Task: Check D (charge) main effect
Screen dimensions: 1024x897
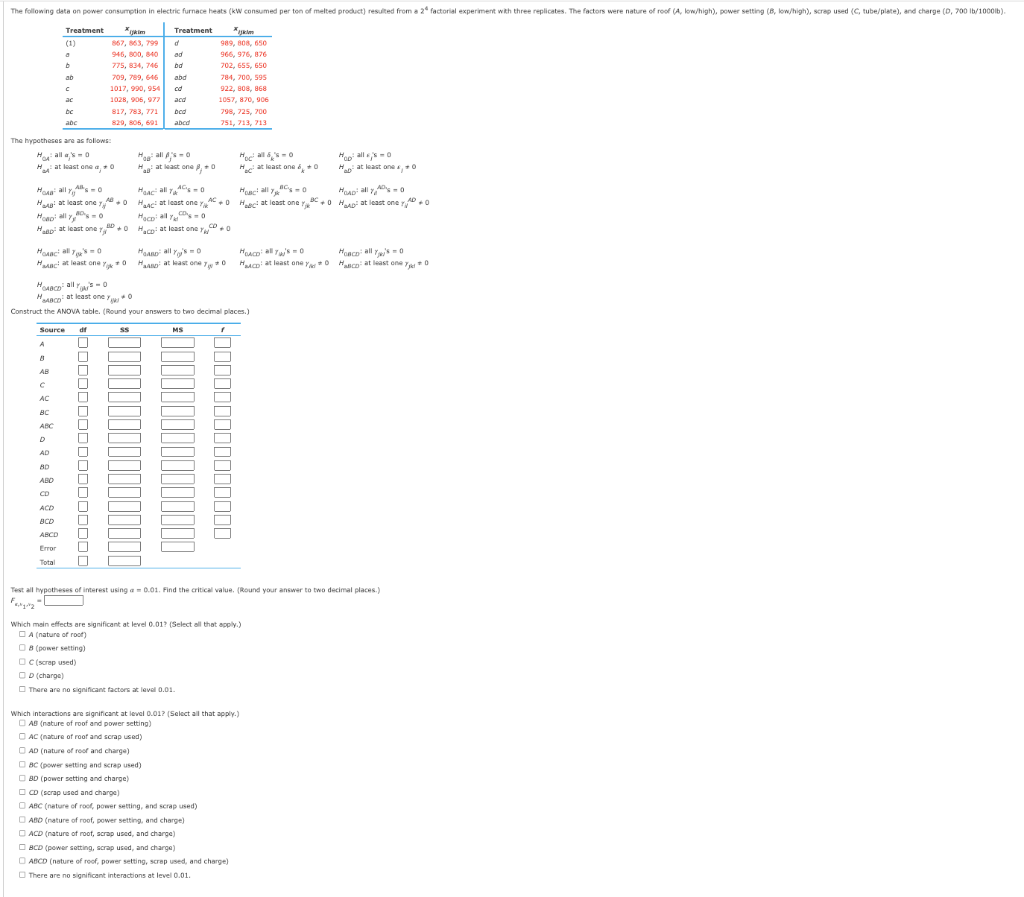Action: (22, 675)
